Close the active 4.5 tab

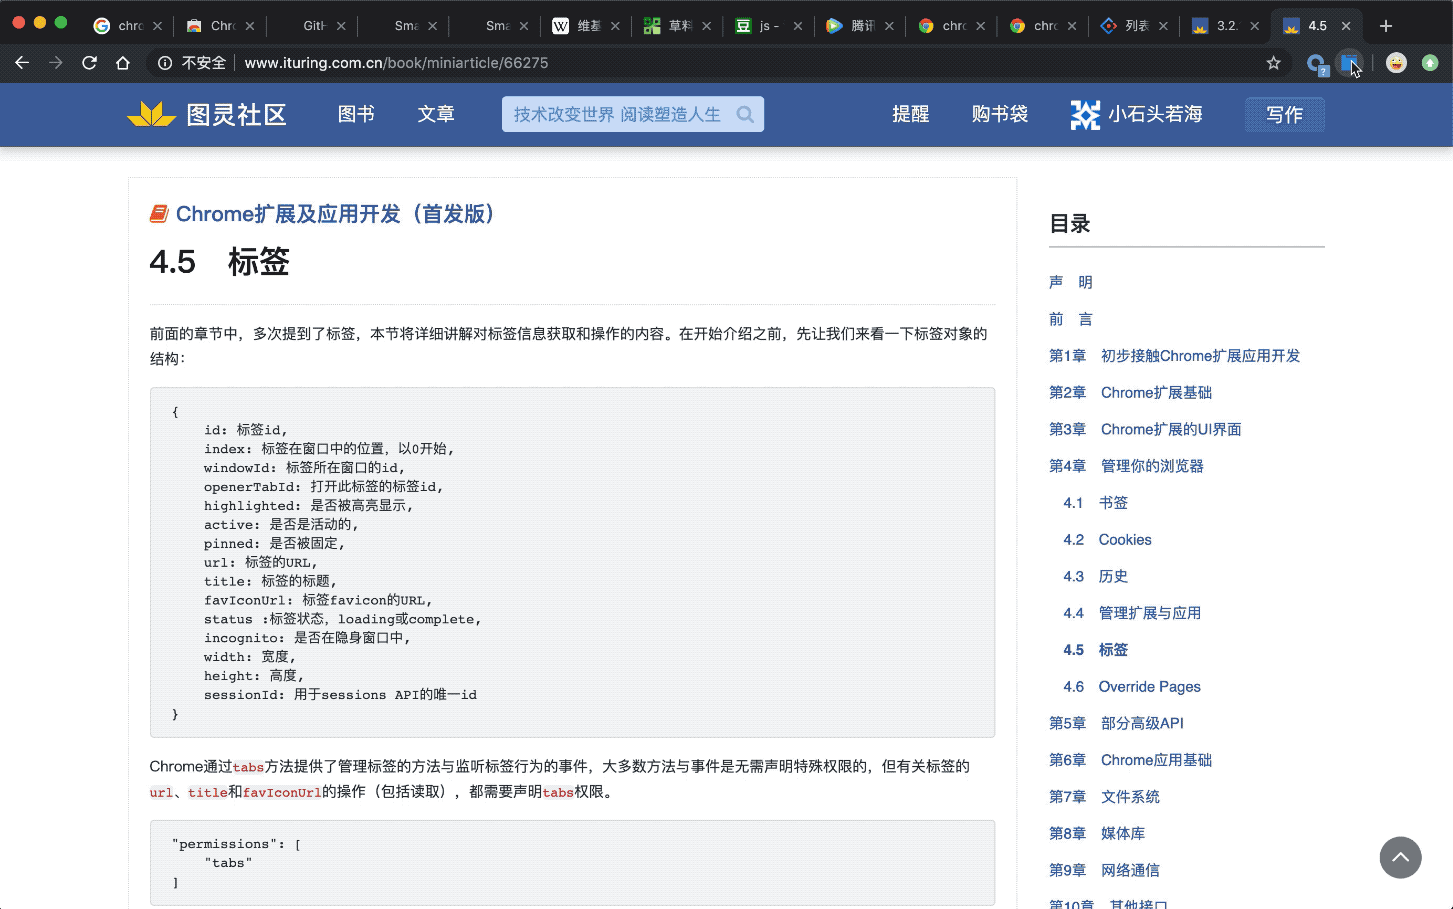(x=1346, y=26)
